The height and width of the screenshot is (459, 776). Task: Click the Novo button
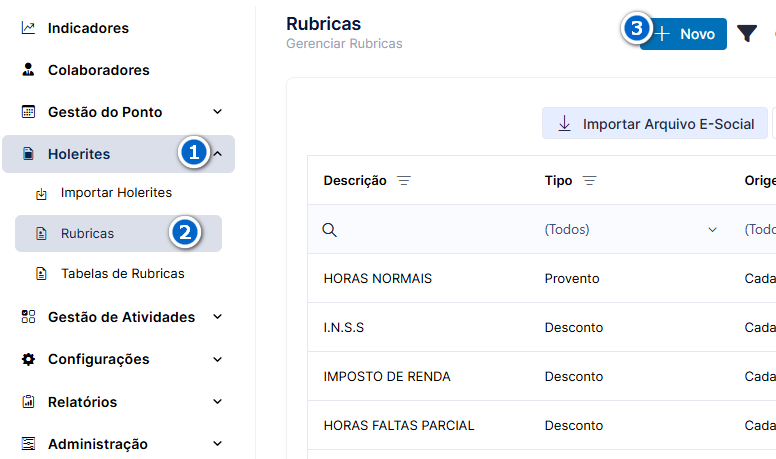(683, 34)
